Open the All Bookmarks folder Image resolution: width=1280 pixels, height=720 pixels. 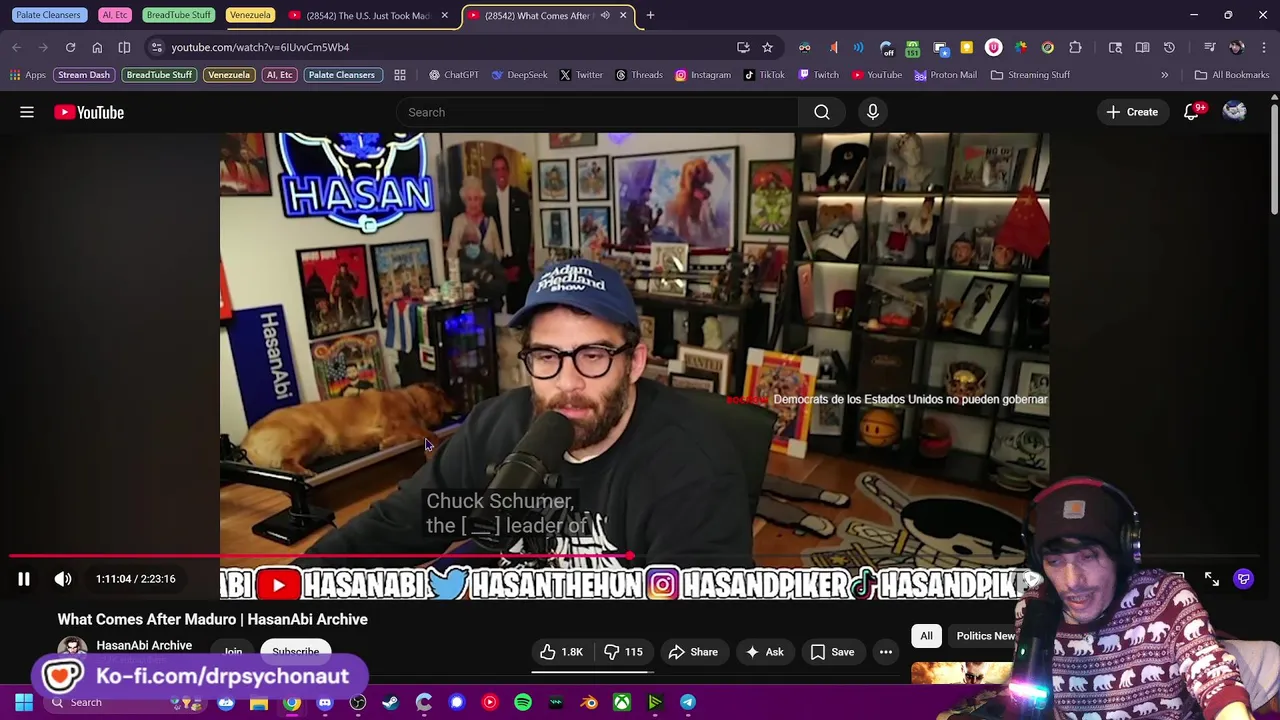tap(1232, 75)
